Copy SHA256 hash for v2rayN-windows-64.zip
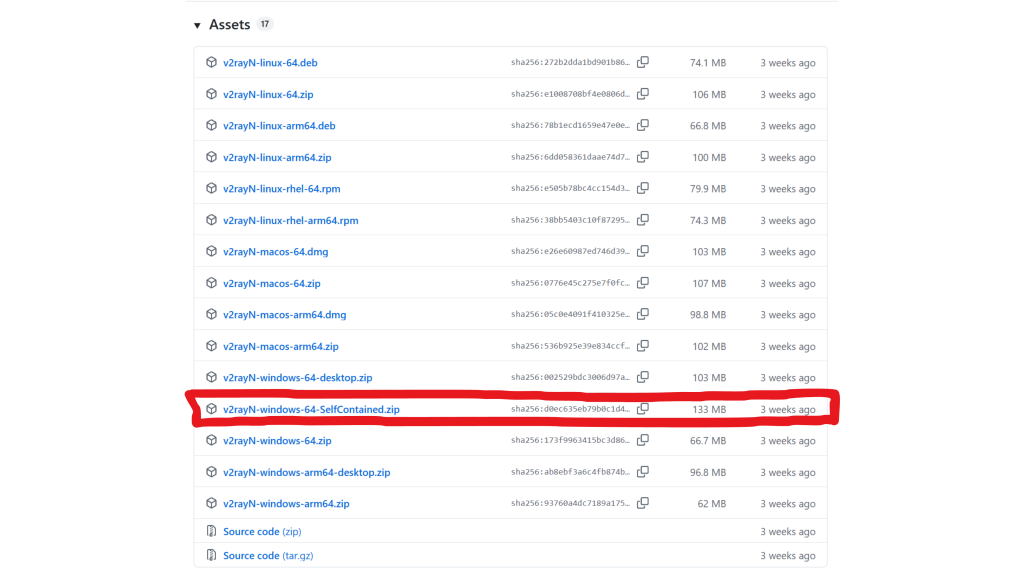This screenshot has height=576, width=1024. click(x=643, y=440)
